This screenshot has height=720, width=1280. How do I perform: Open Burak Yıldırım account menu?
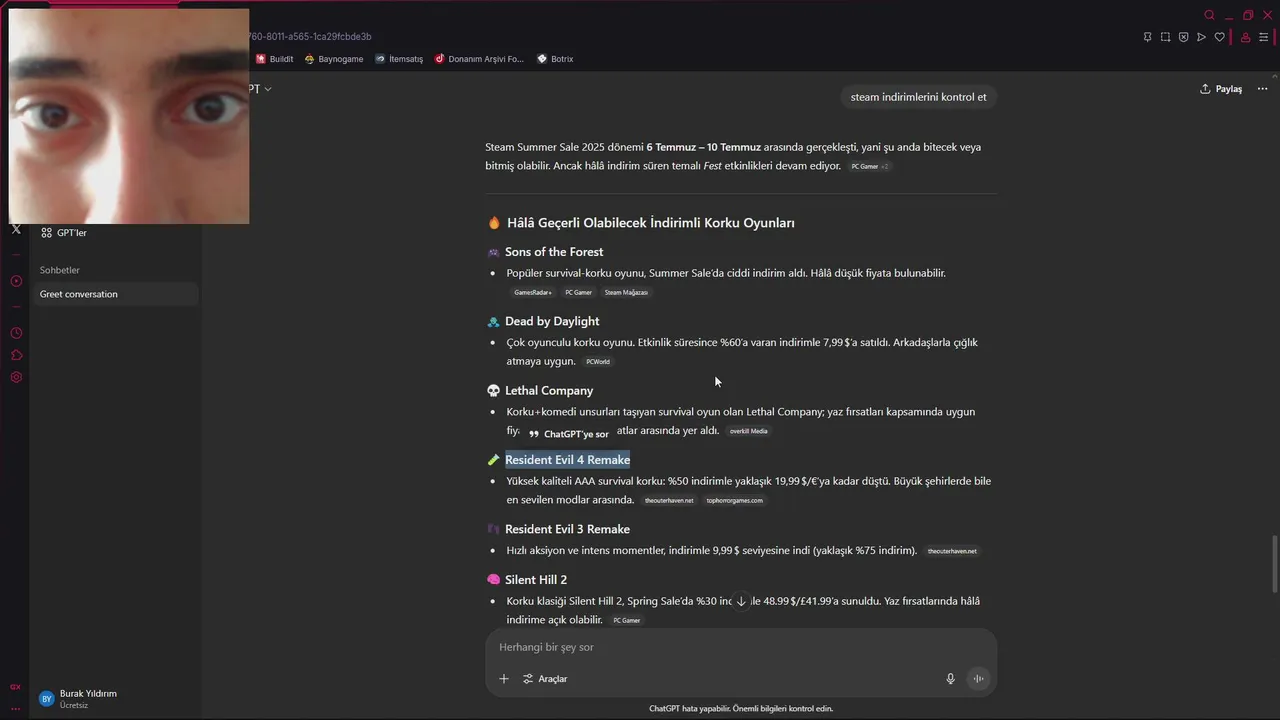114,699
